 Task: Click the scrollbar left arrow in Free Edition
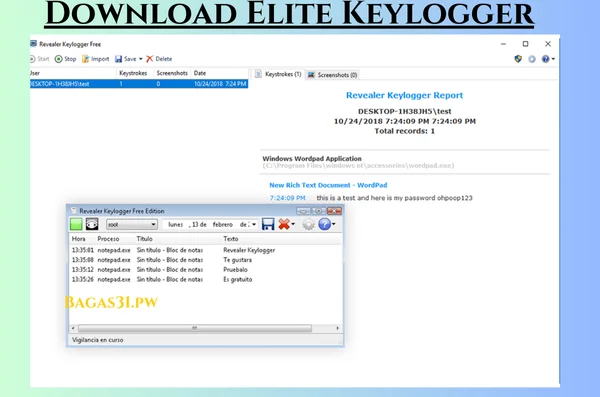73,328
